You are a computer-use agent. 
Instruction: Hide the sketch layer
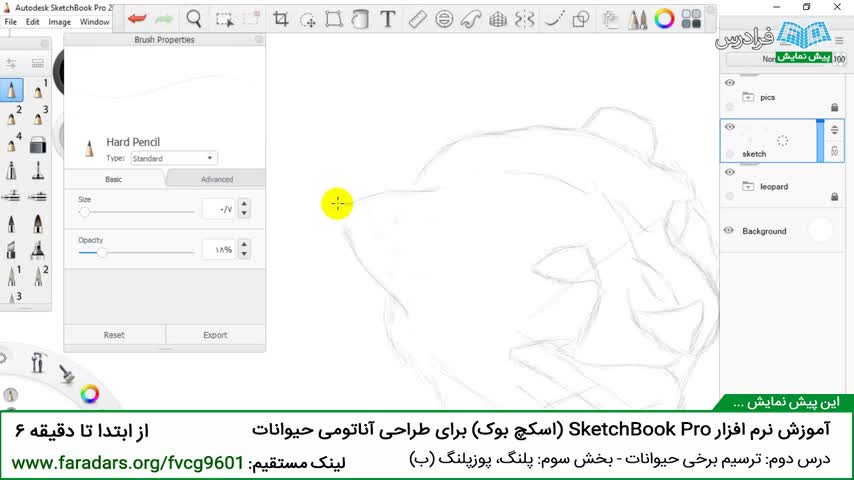tap(730, 127)
